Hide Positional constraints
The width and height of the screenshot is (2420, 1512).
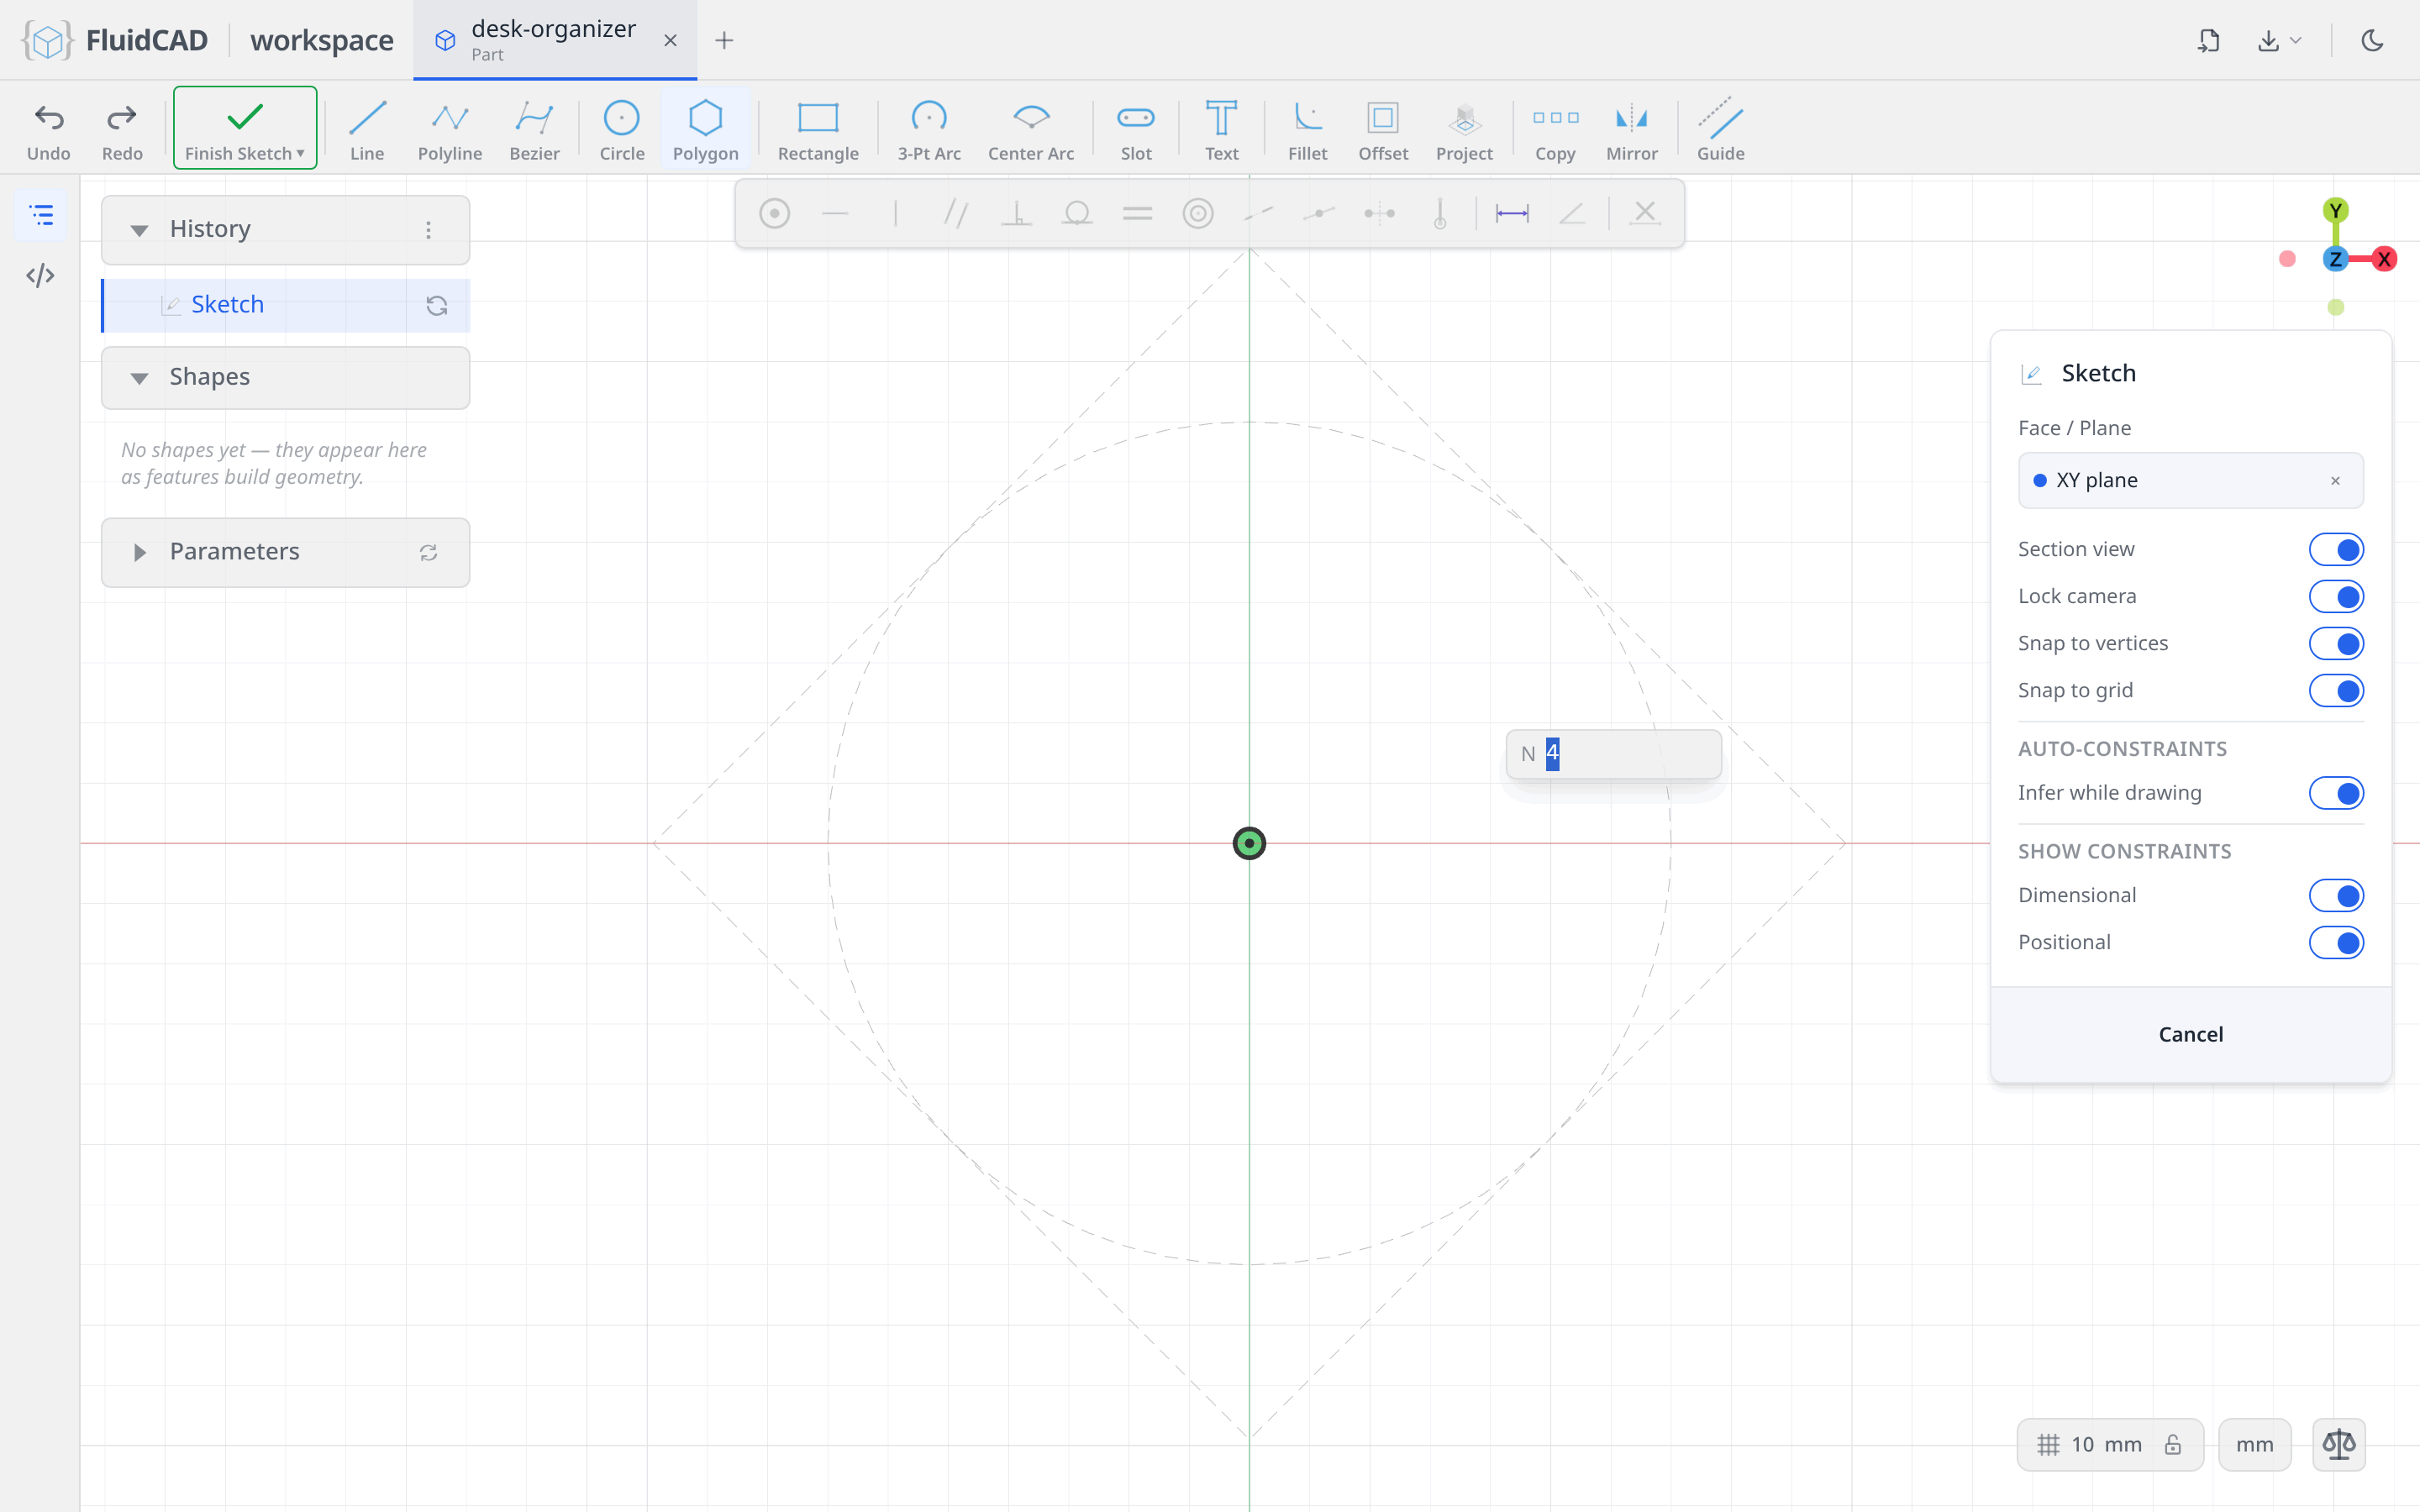(2336, 942)
